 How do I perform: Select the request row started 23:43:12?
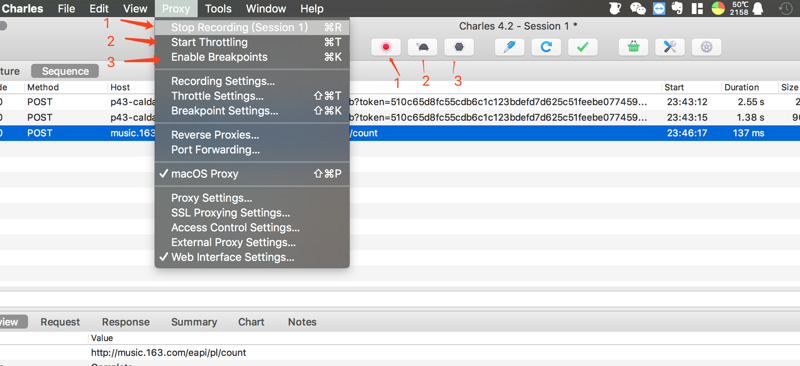pyautogui.click(x=400, y=102)
